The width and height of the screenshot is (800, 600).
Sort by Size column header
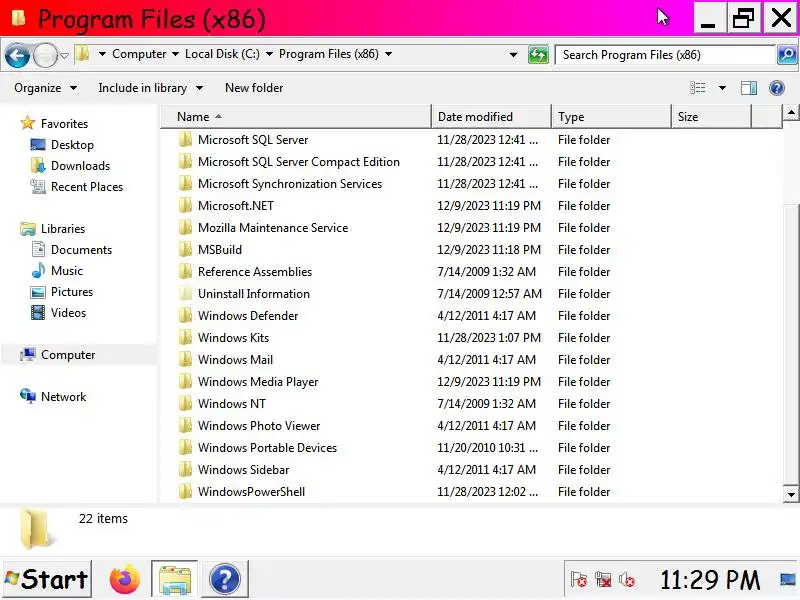[x=711, y=117]
